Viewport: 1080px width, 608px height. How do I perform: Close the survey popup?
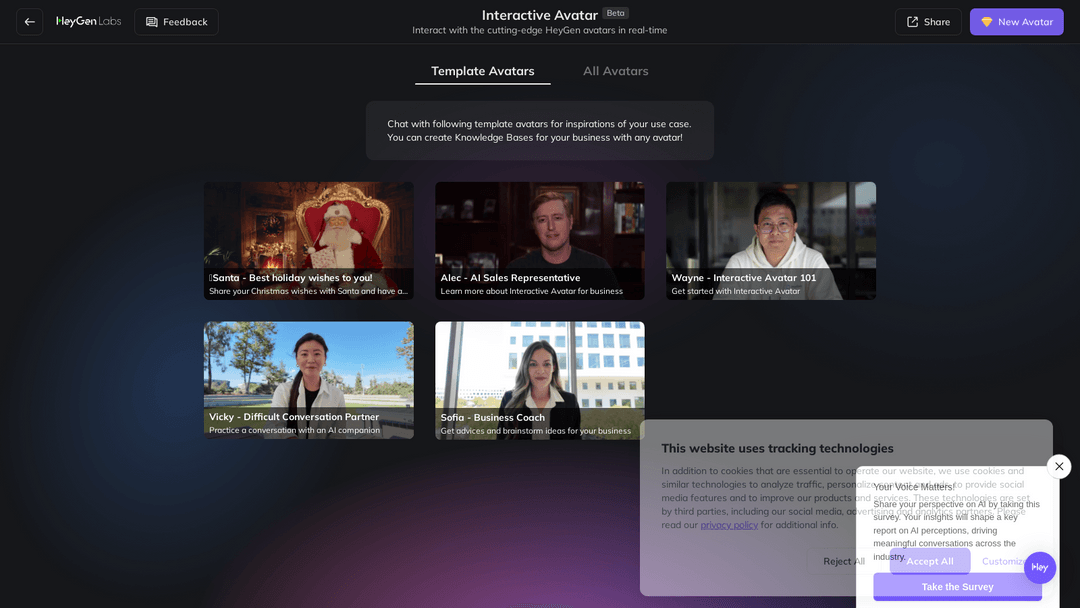1059,466
